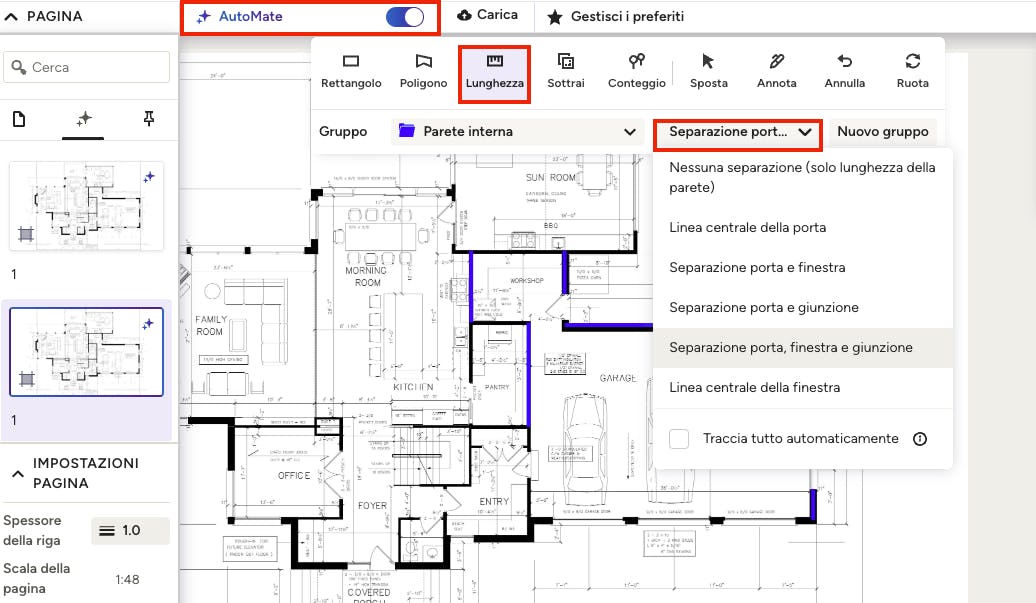This screenshot has width=1036, height=603.
Task: Check Traccia tutto automaticamente checkbox
Action: point(679,439)
